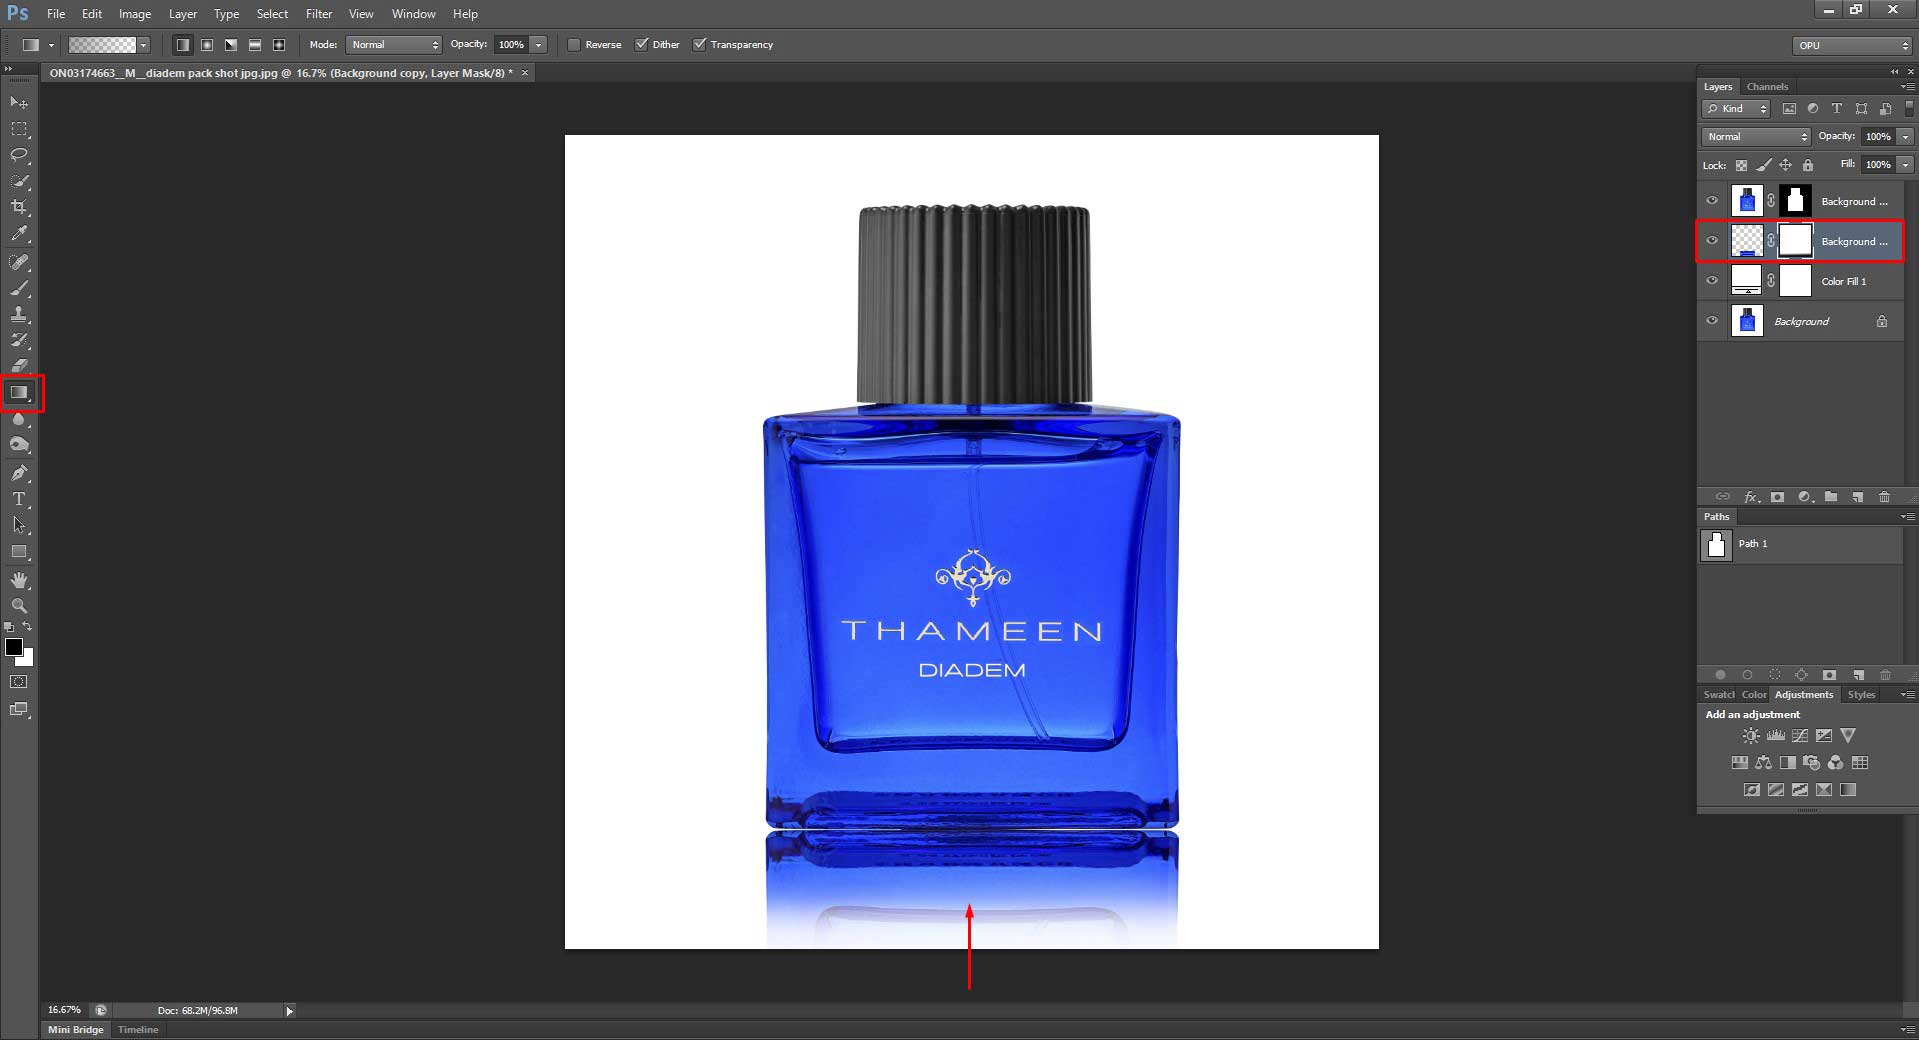Select the Clone Stamp tool
Viewport: 1919px width, 1040px height.
18,315
